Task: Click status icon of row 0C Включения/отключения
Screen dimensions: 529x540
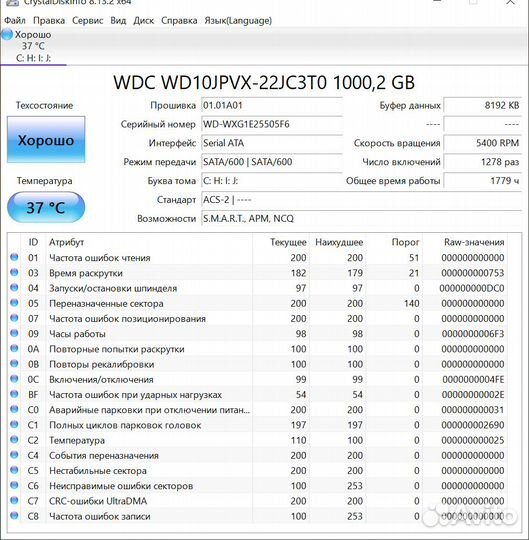Action: 14,378
